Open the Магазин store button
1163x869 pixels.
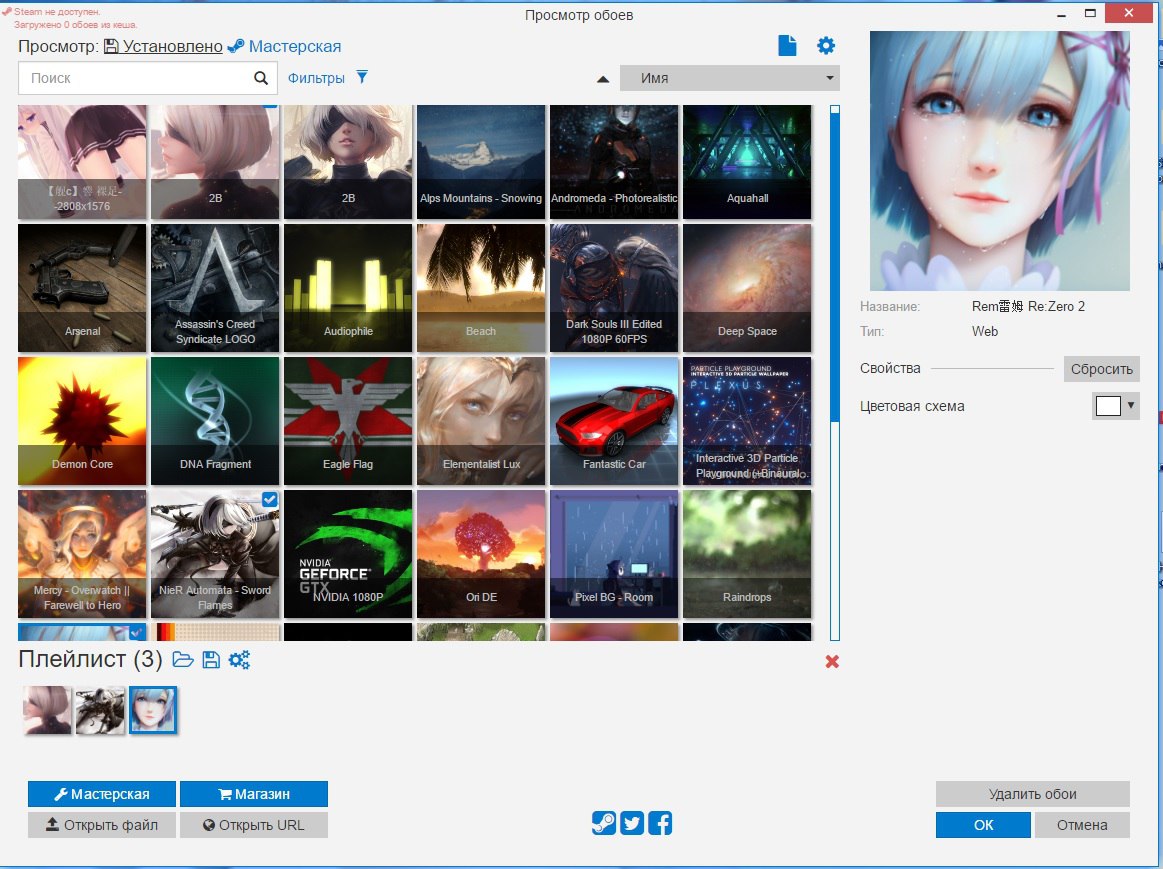[254, 794]
